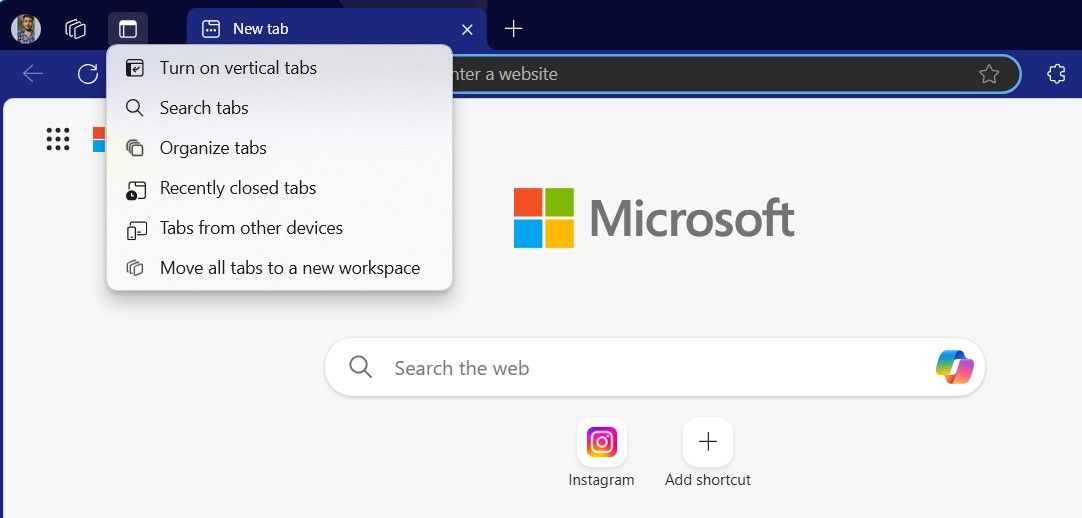
Task: Click the magnifier icon in web search box
Action: 360,367
